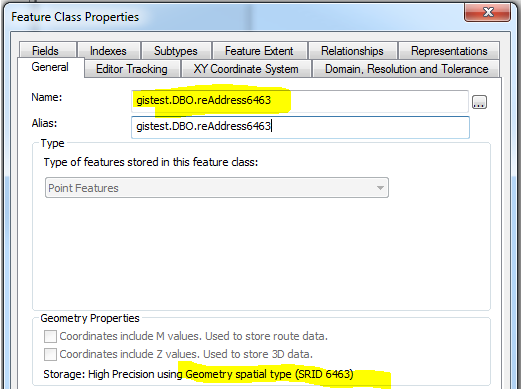Open the Fields tab
This screenshot has height=391, width=524.
(x=48, y=51)
